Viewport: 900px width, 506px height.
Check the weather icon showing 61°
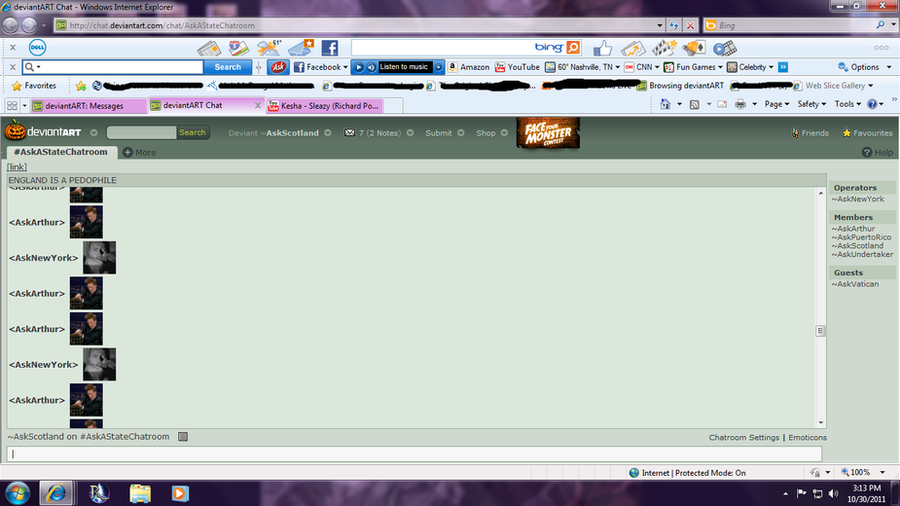269,48
